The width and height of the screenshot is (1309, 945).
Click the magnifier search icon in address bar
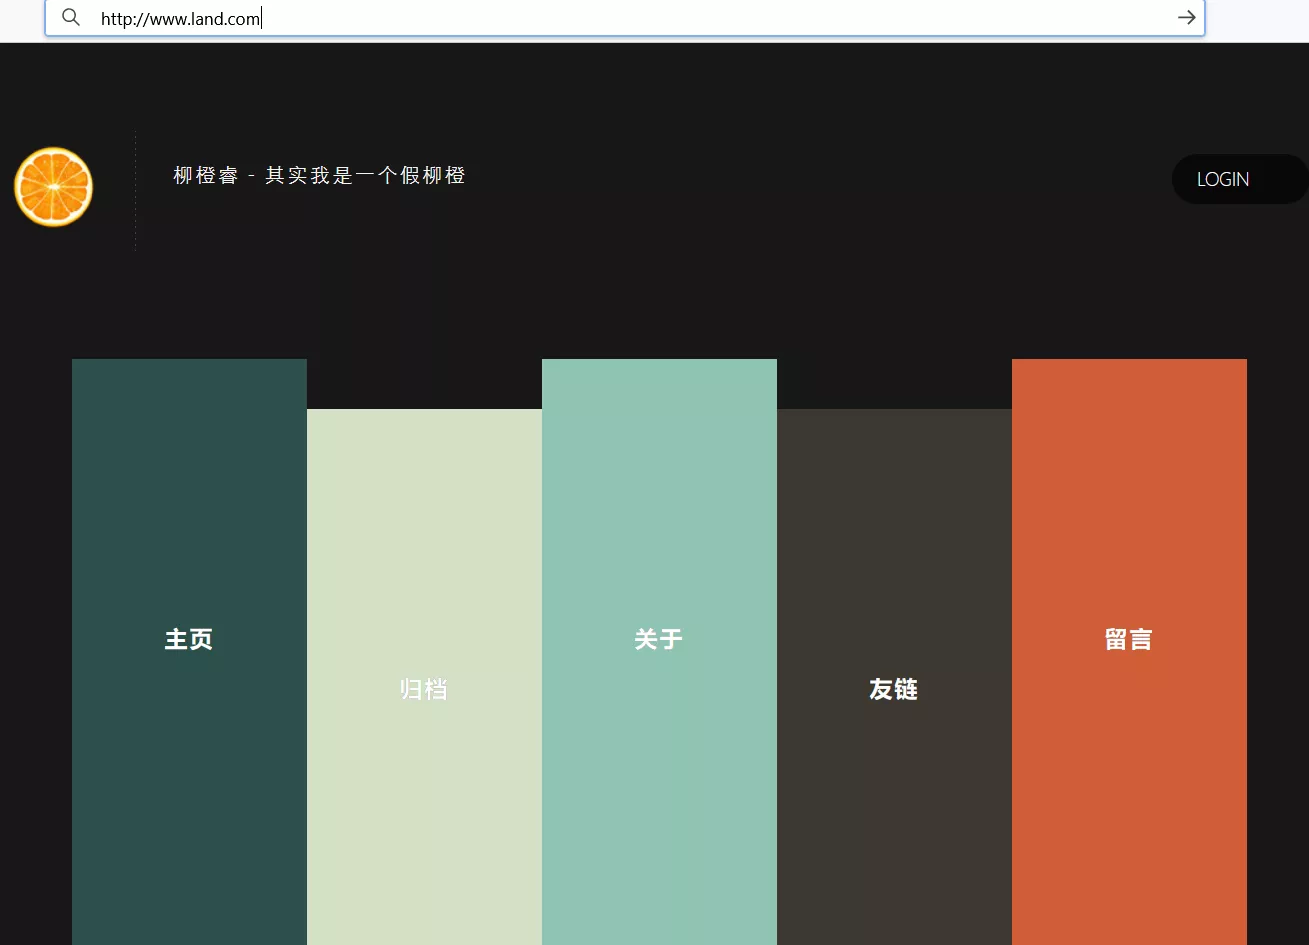point(71,17)
